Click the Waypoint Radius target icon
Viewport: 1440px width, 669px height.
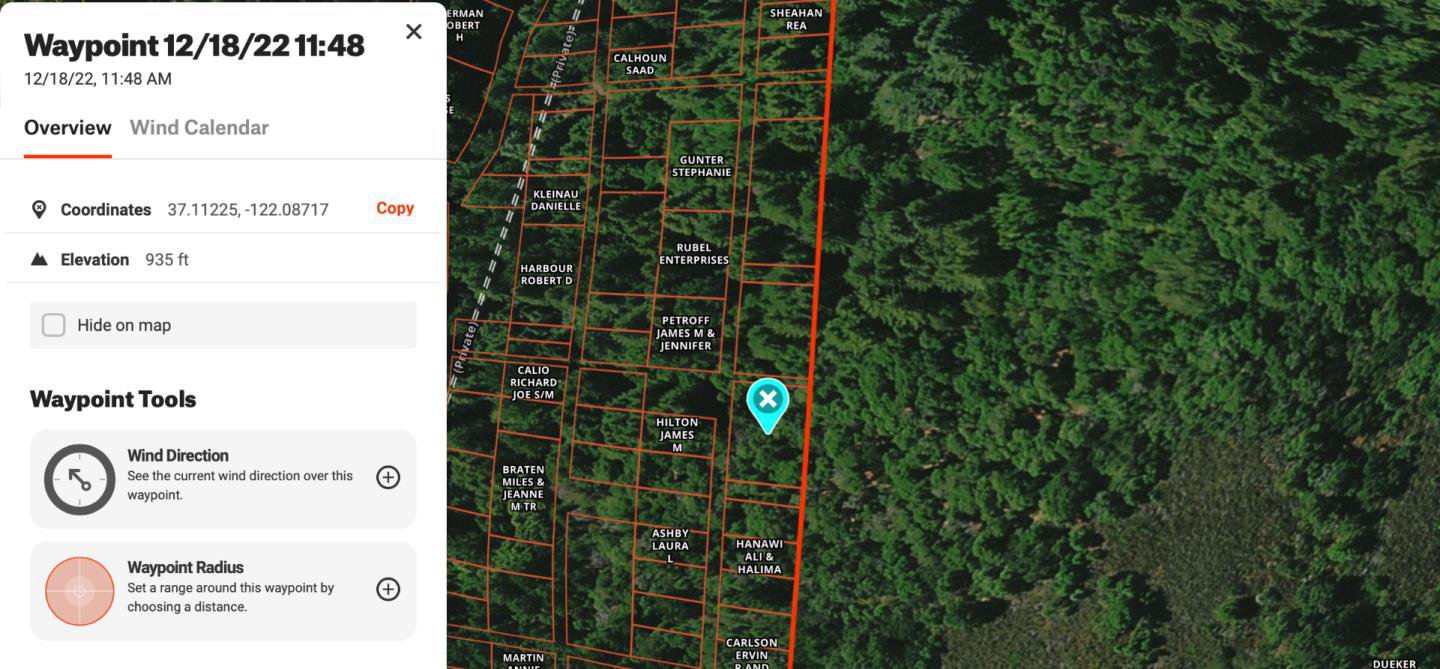tap(80, 591)
